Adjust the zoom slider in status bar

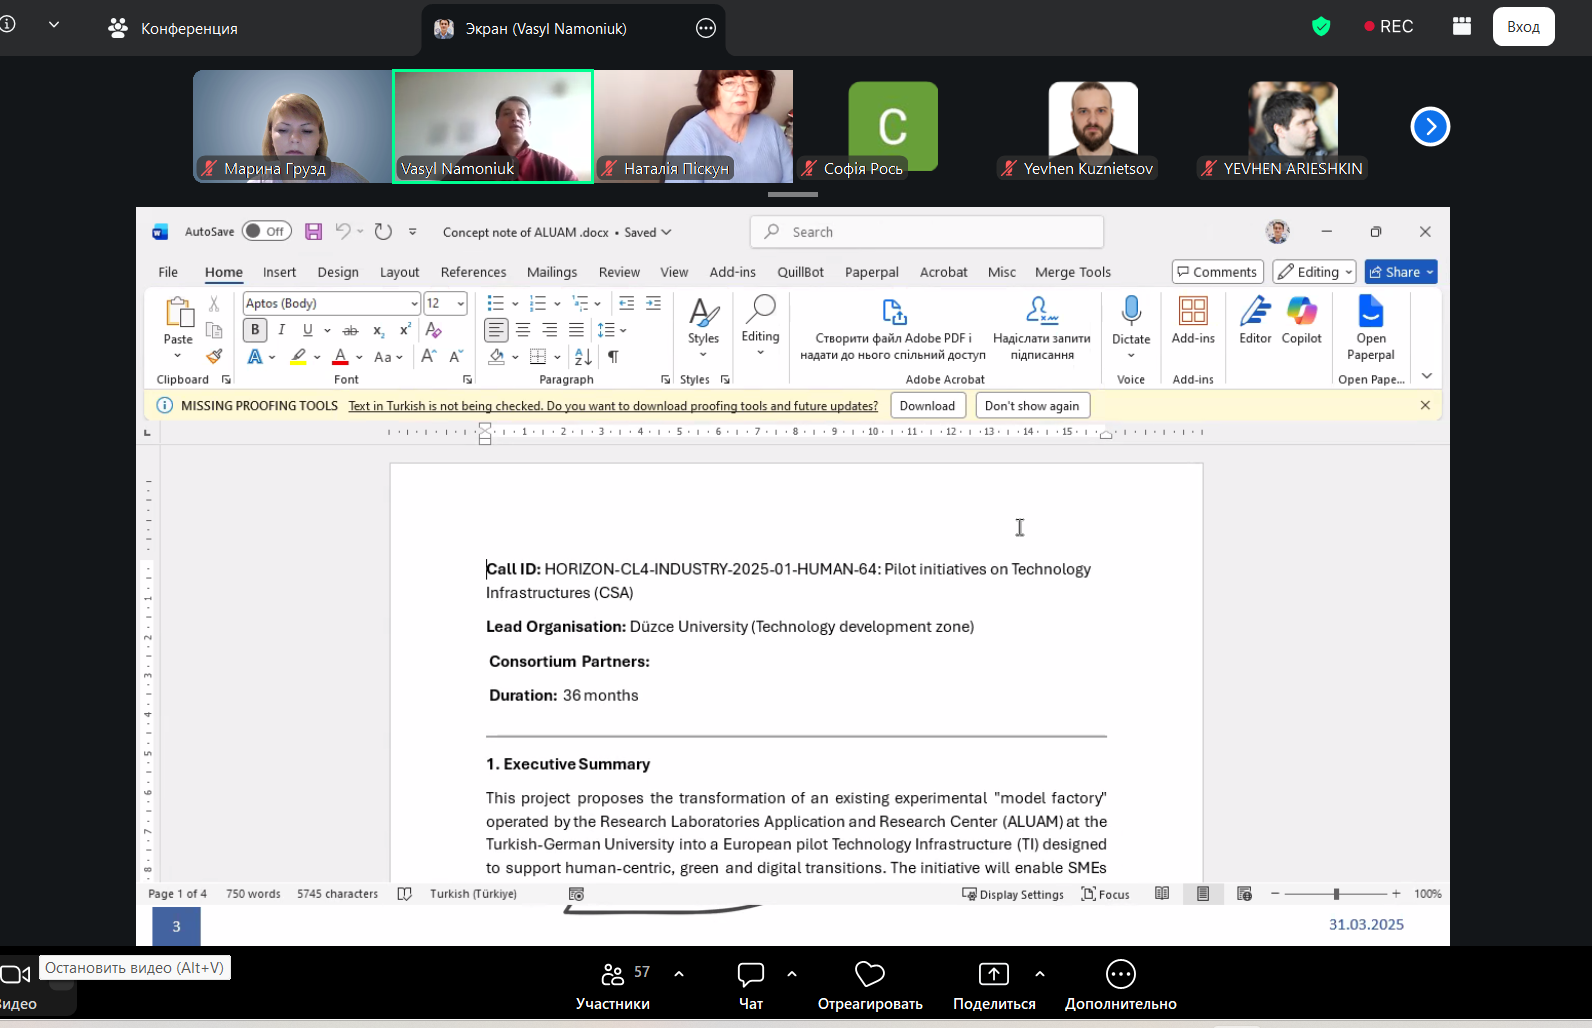coord(1336,894)
